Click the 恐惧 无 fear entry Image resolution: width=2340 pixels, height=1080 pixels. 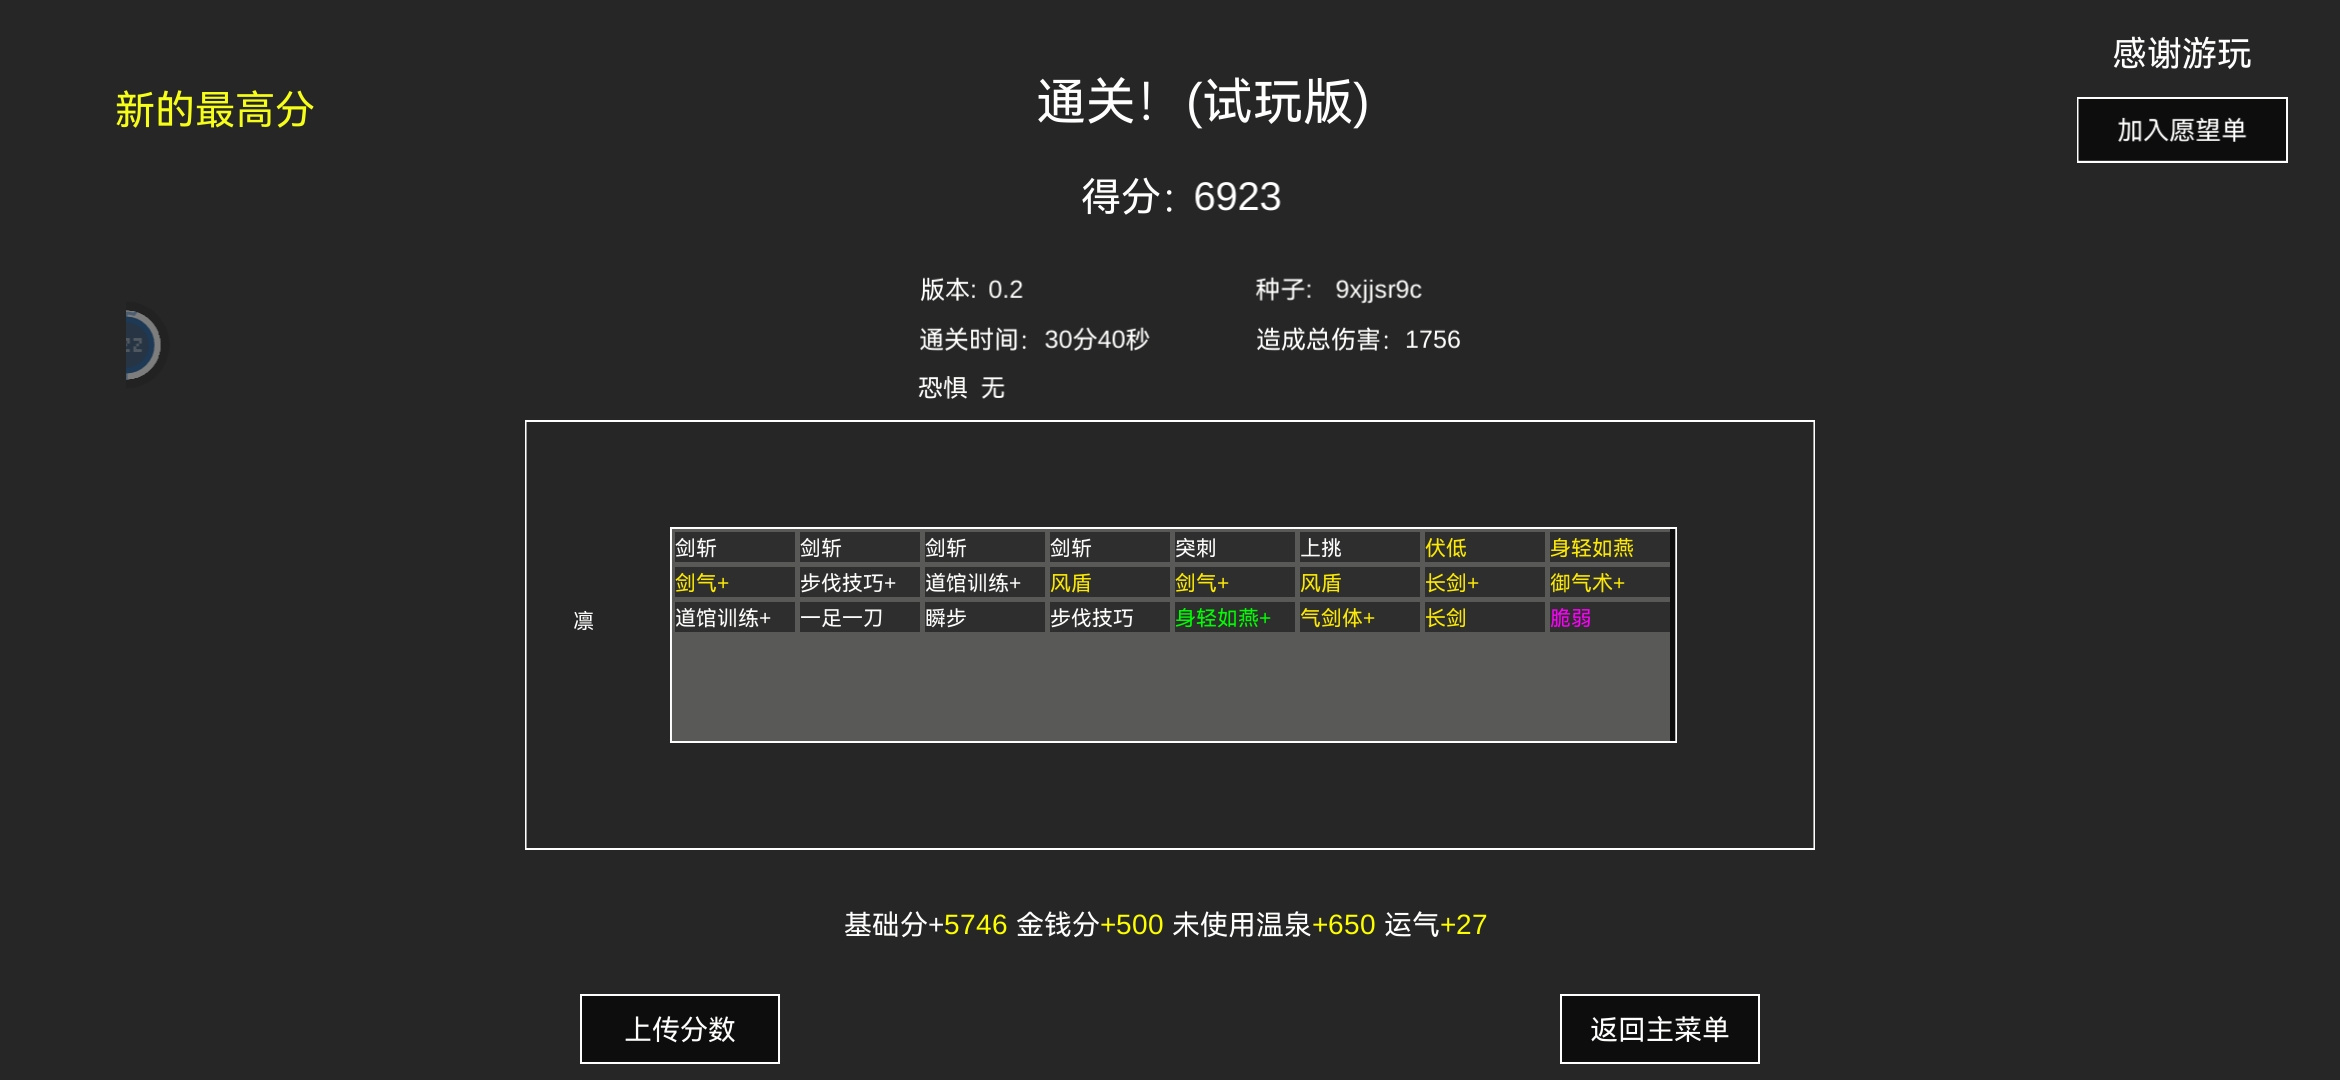[x=961, y=388]
